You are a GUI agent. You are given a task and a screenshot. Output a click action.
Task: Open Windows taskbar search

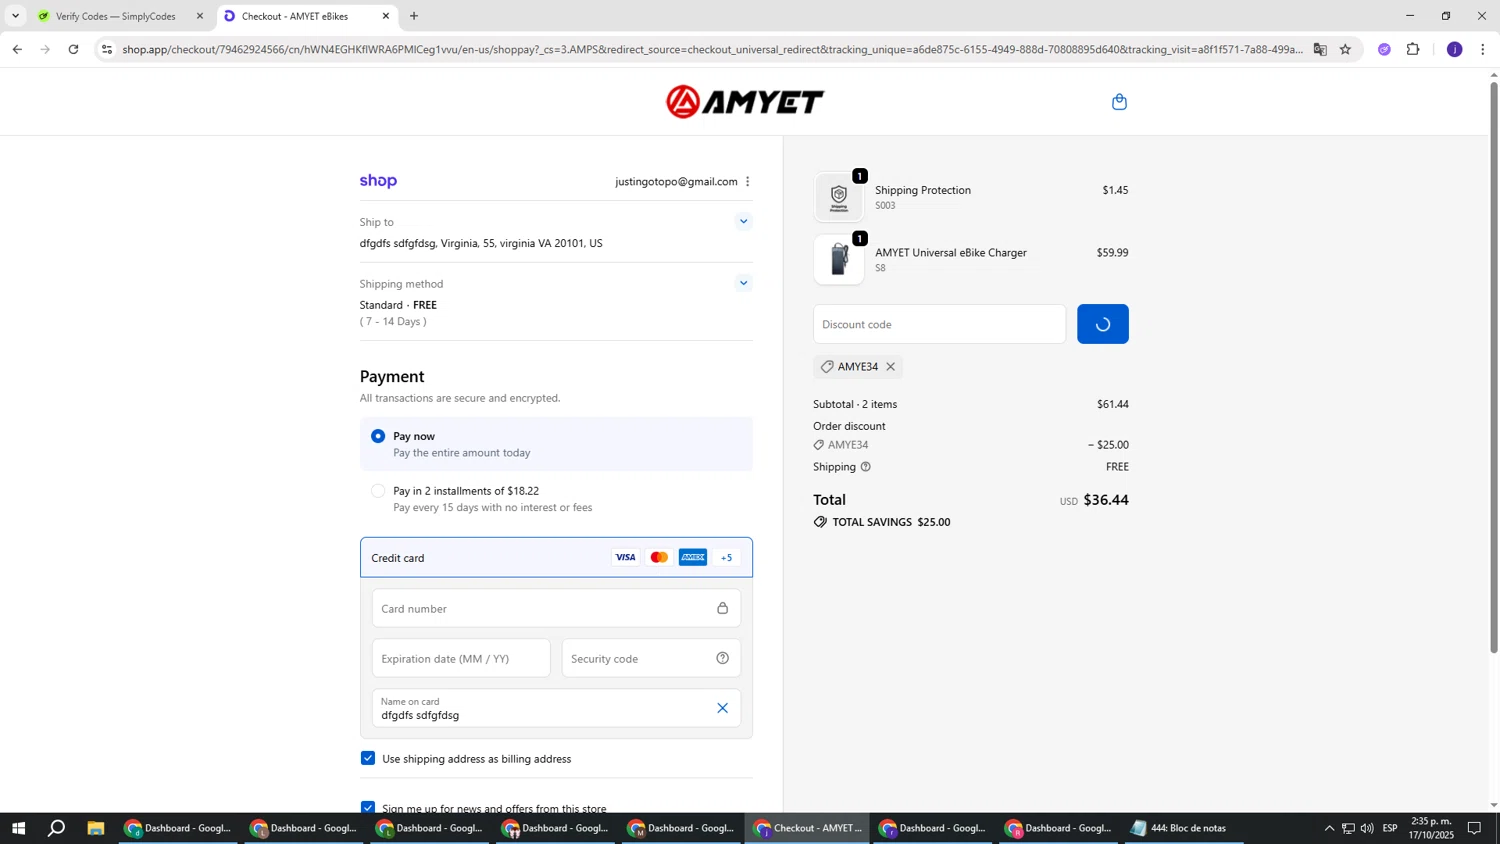coord(57,828)
